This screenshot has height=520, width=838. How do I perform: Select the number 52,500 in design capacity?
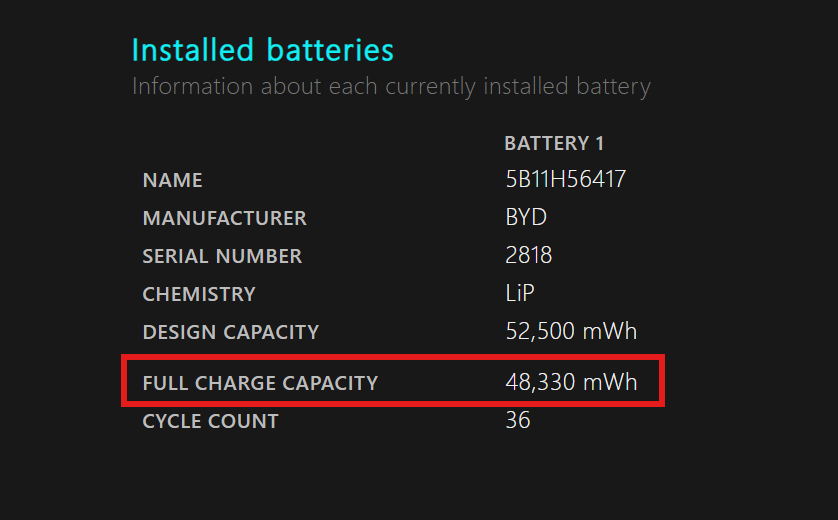[541, 332]
